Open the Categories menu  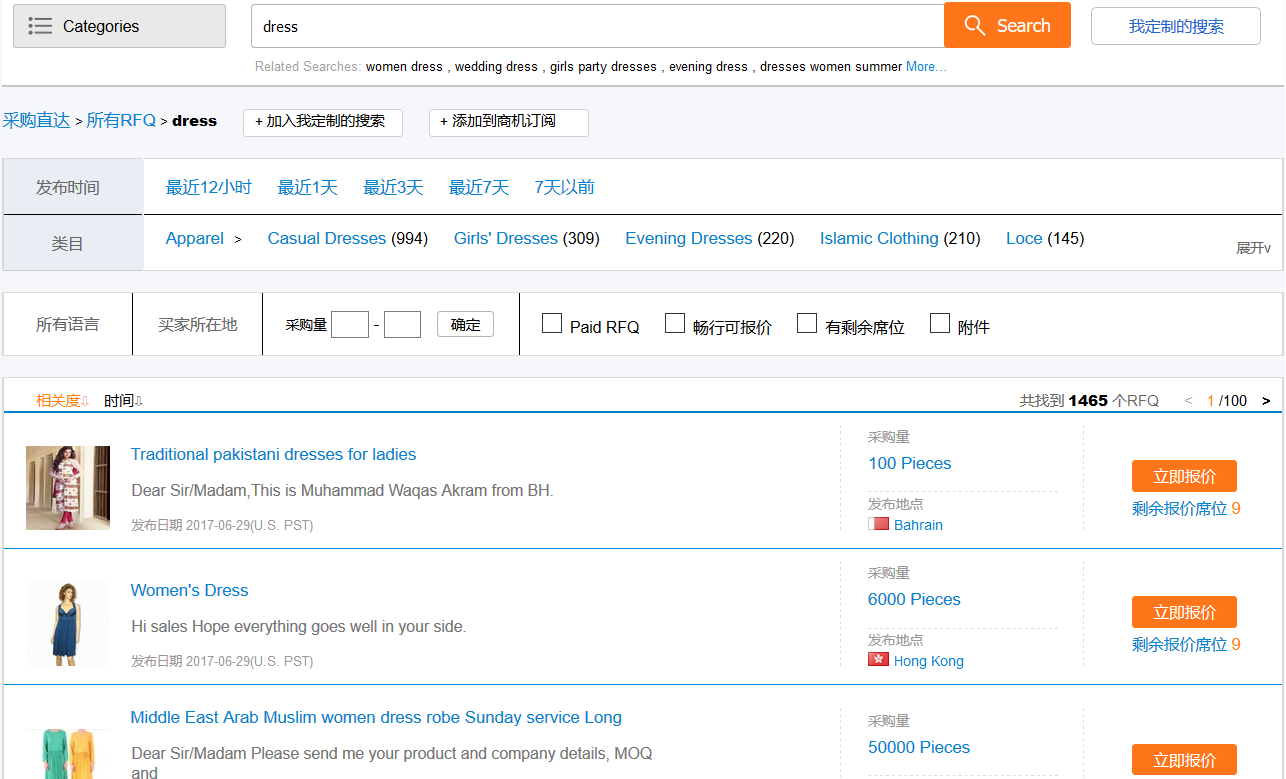coord(119,26)
